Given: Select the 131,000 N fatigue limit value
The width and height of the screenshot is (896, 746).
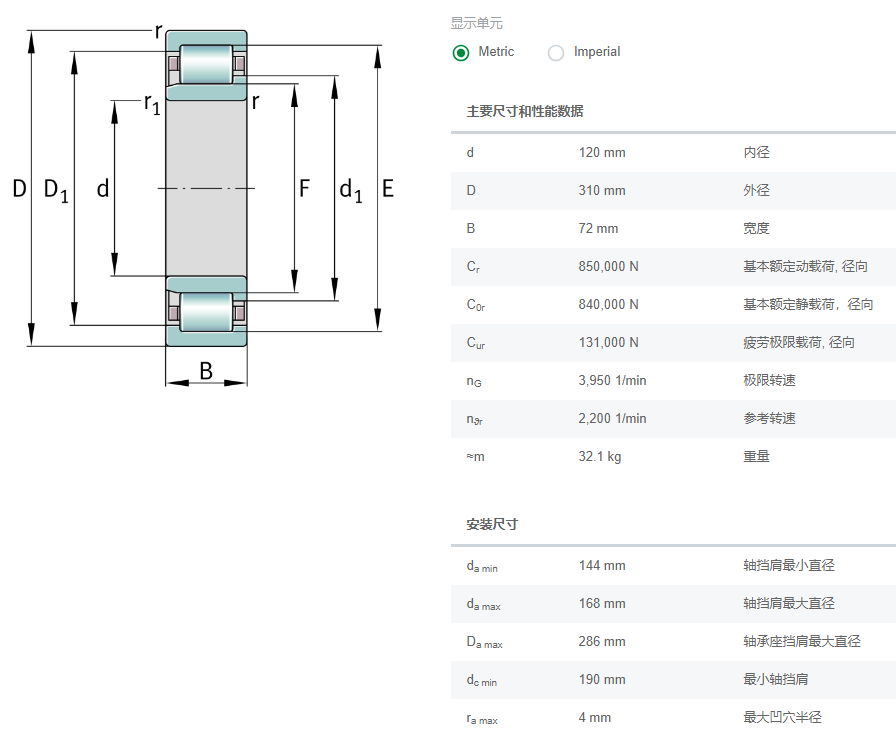Looking at the screenshot, I should (608, 343).
